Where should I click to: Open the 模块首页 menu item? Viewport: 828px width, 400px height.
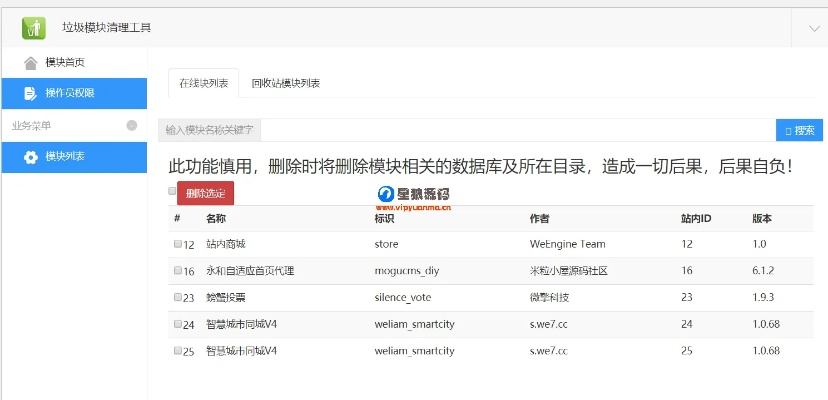coord(74,63)
